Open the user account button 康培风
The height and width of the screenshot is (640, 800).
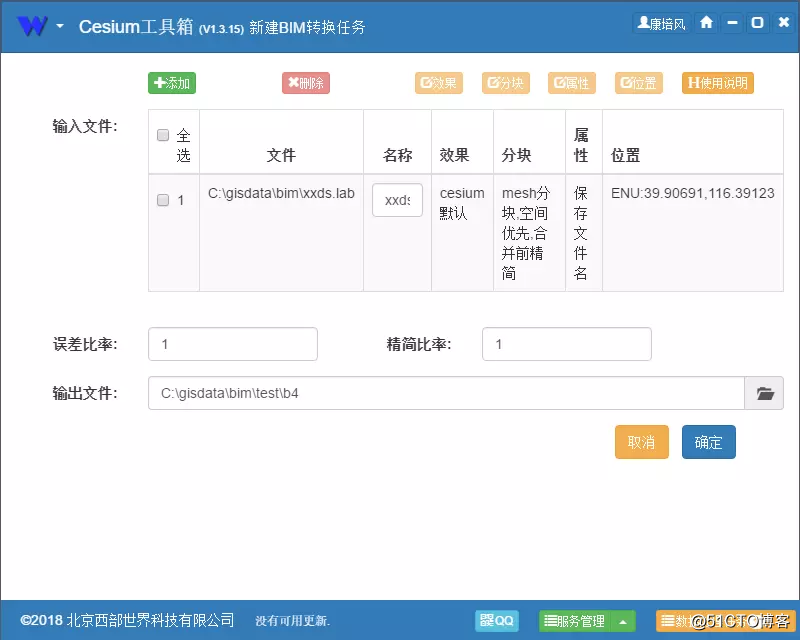[x=662, y=23]
